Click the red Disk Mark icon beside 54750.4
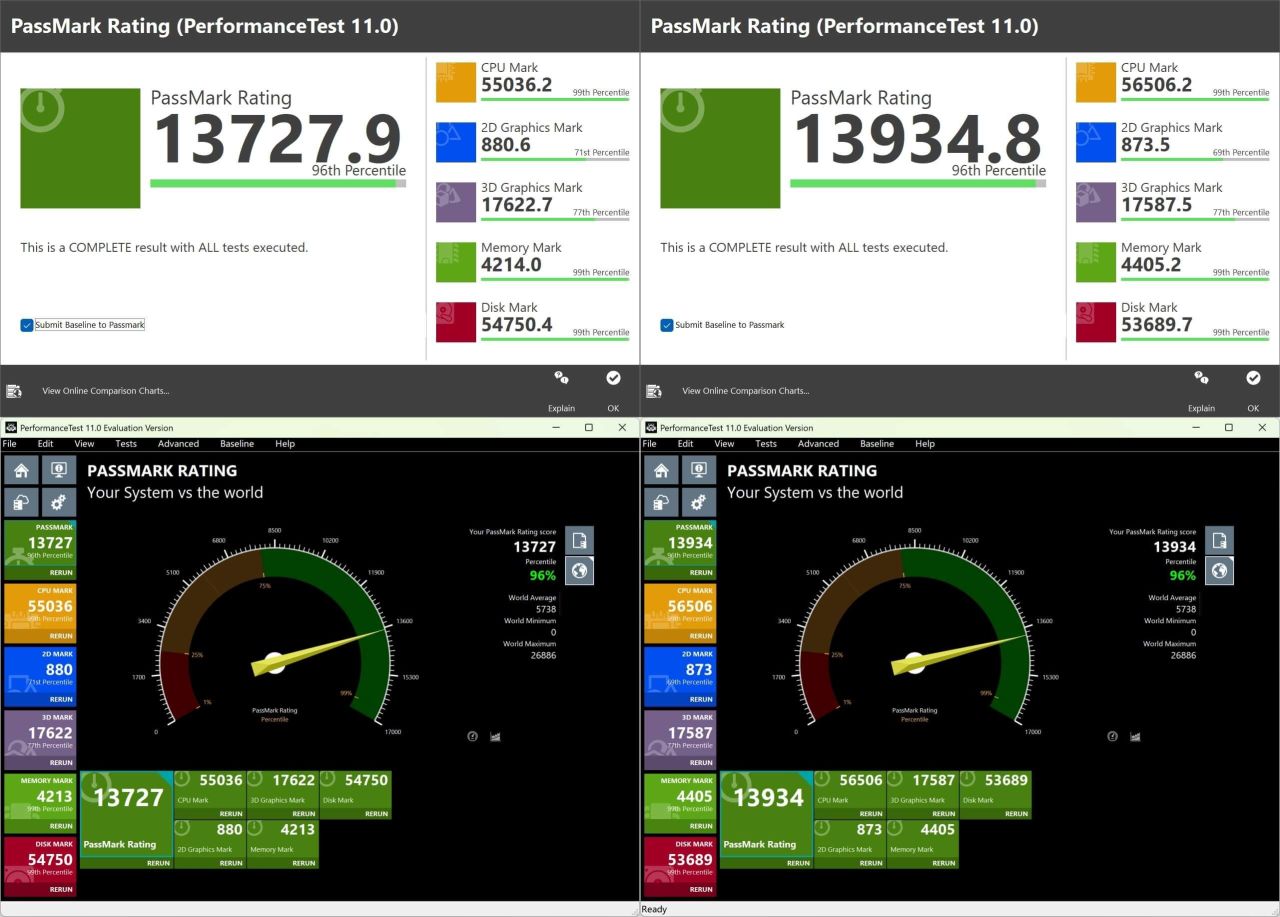 point(456,322)
